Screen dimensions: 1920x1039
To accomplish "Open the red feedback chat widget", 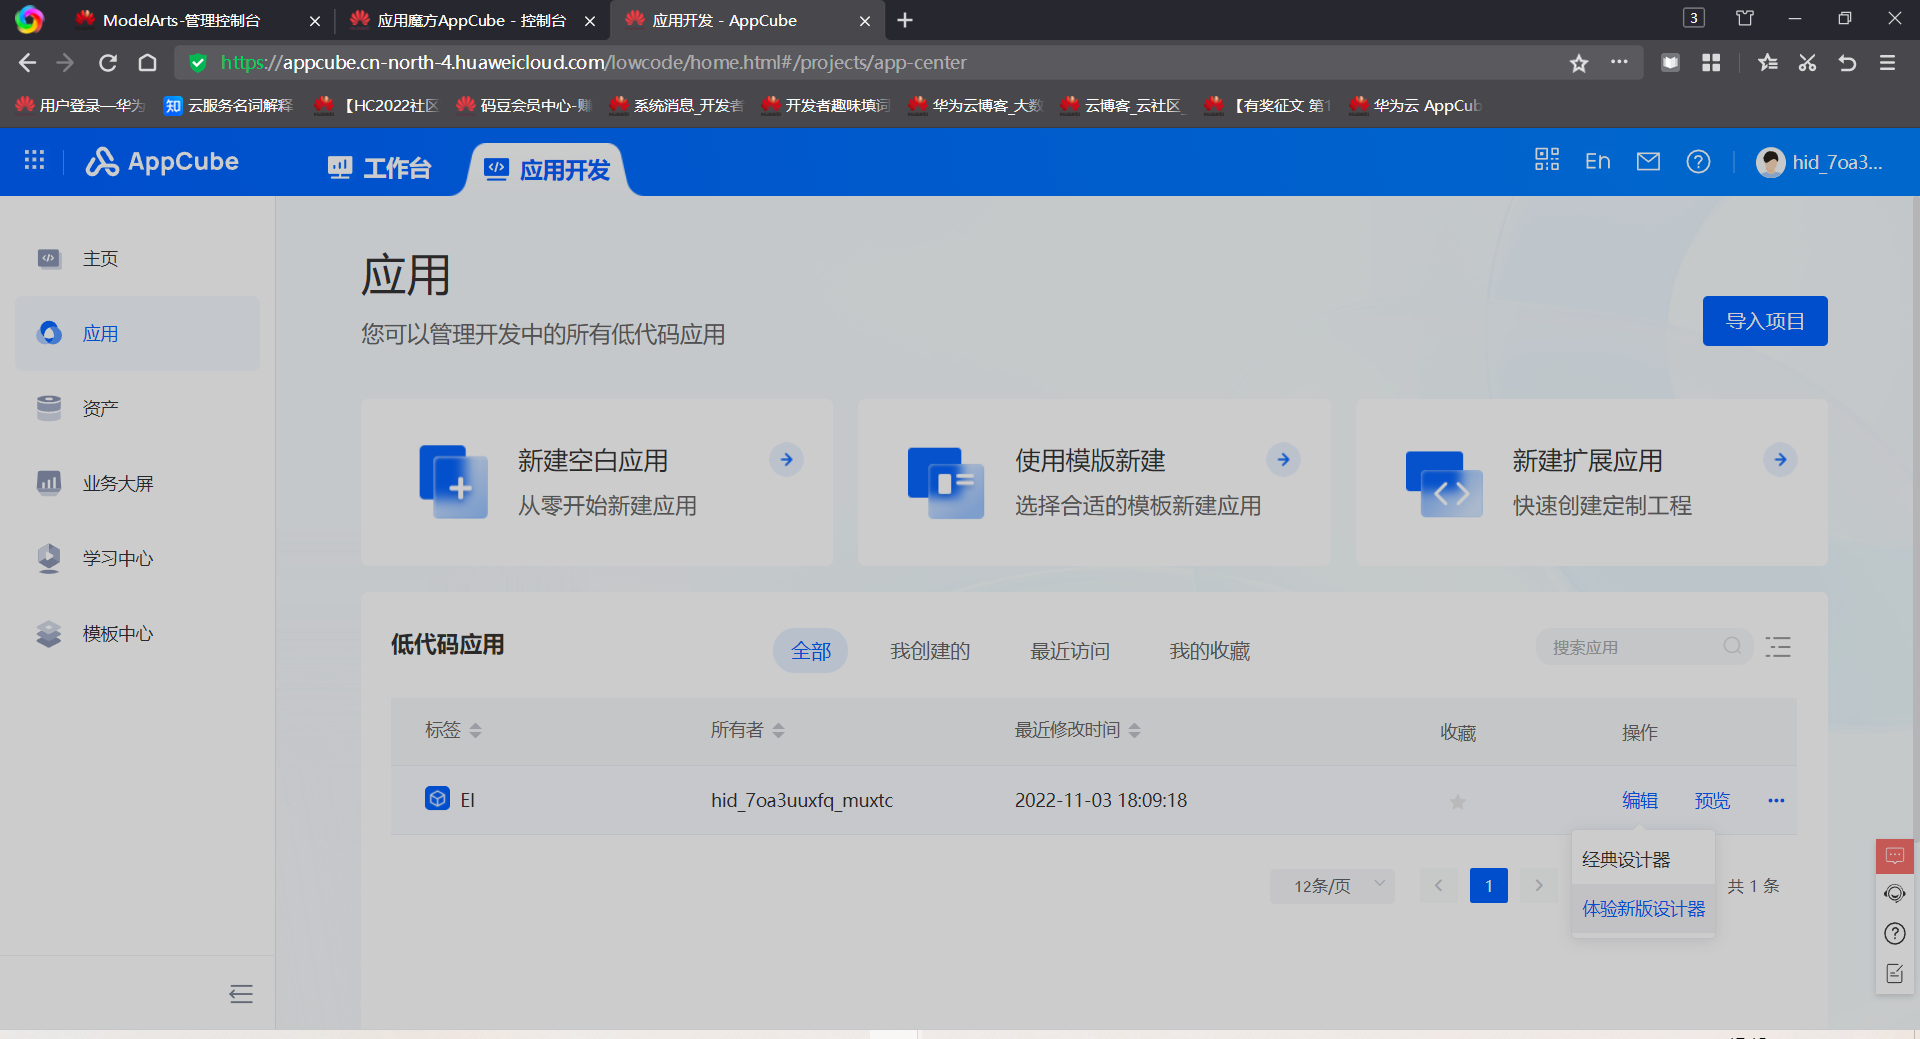I will point(1895,856).
